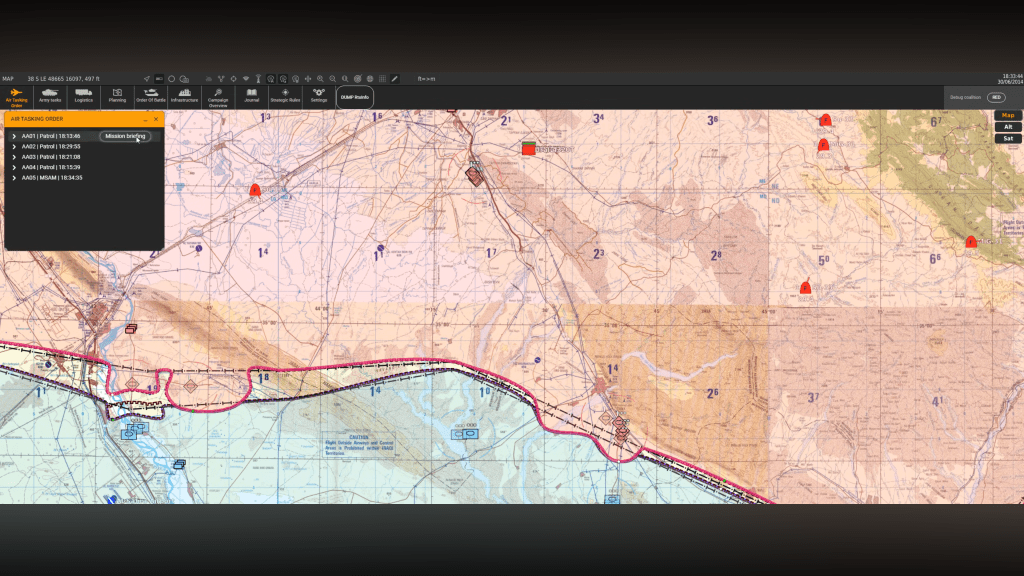The image size is (1024, 576).
Task: Open the Logistics panel
Action: click(x=83, y=96)
